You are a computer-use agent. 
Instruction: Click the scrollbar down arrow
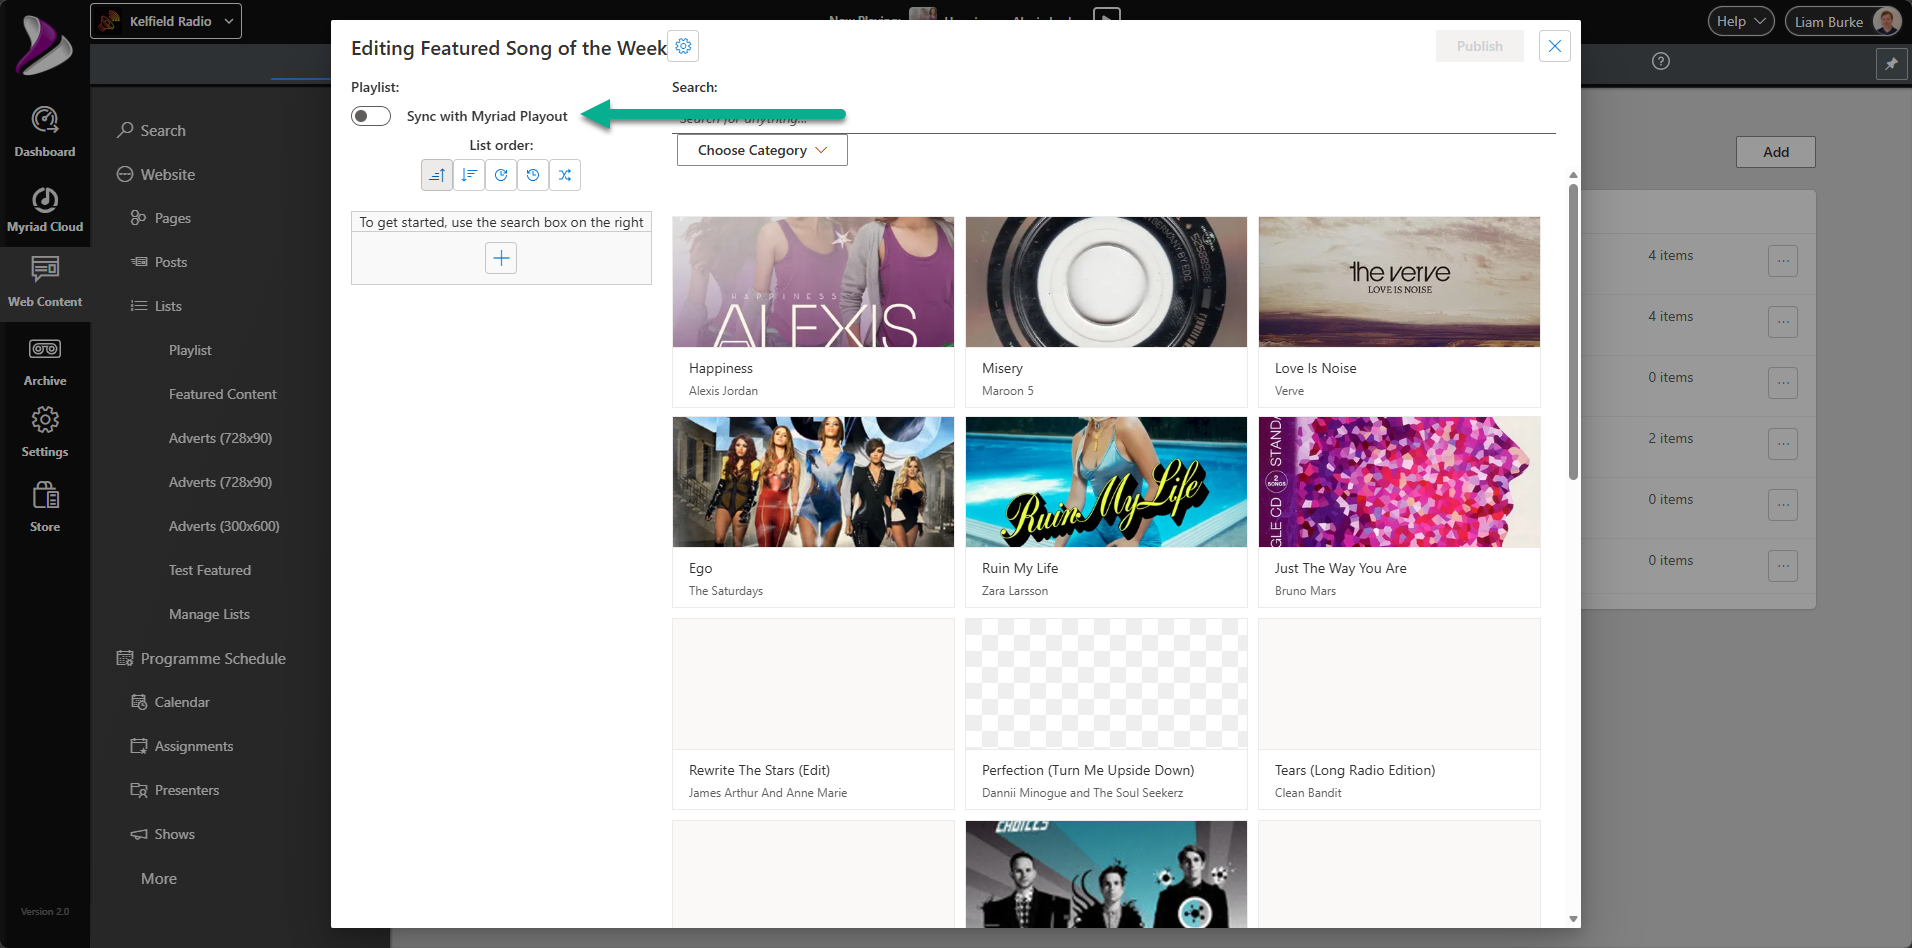[1573, 919]
